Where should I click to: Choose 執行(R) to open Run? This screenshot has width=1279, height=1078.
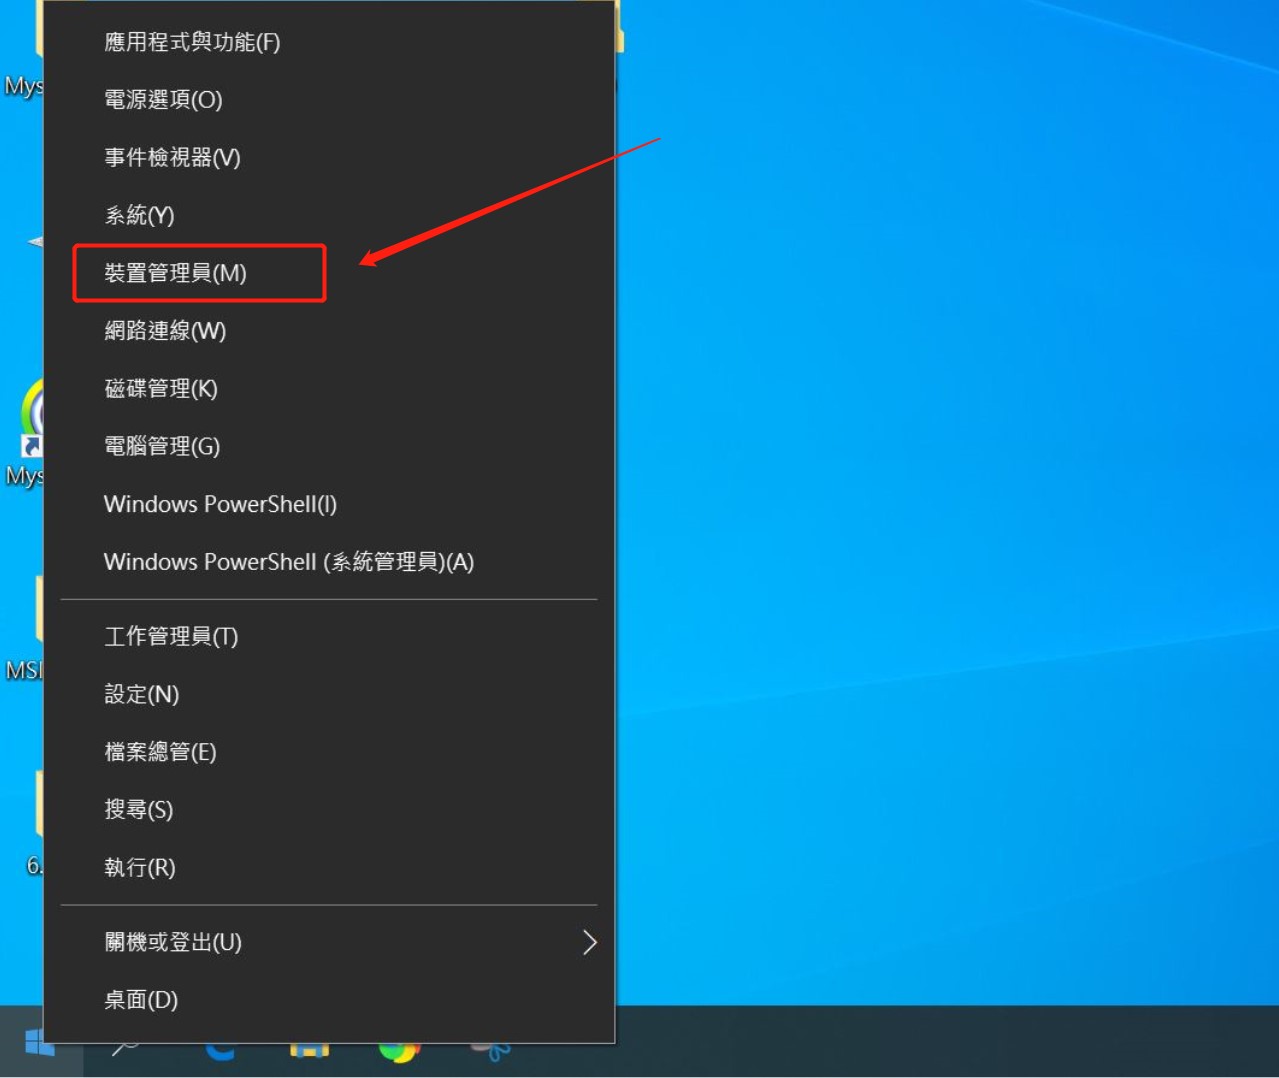[x=140, y=867]
